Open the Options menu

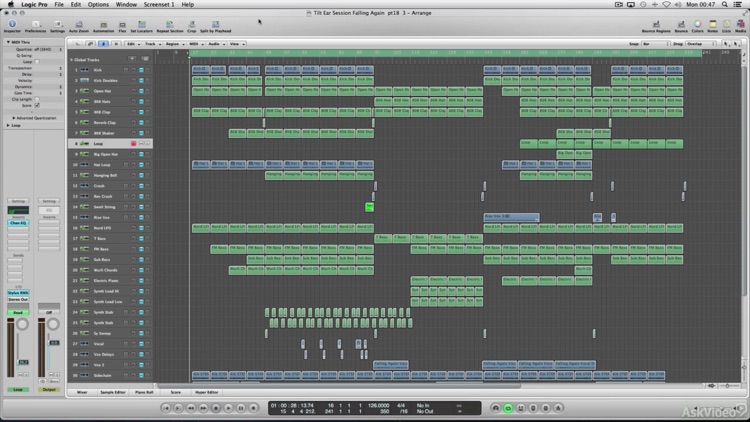pyautogui.click(x=98, y=4)
